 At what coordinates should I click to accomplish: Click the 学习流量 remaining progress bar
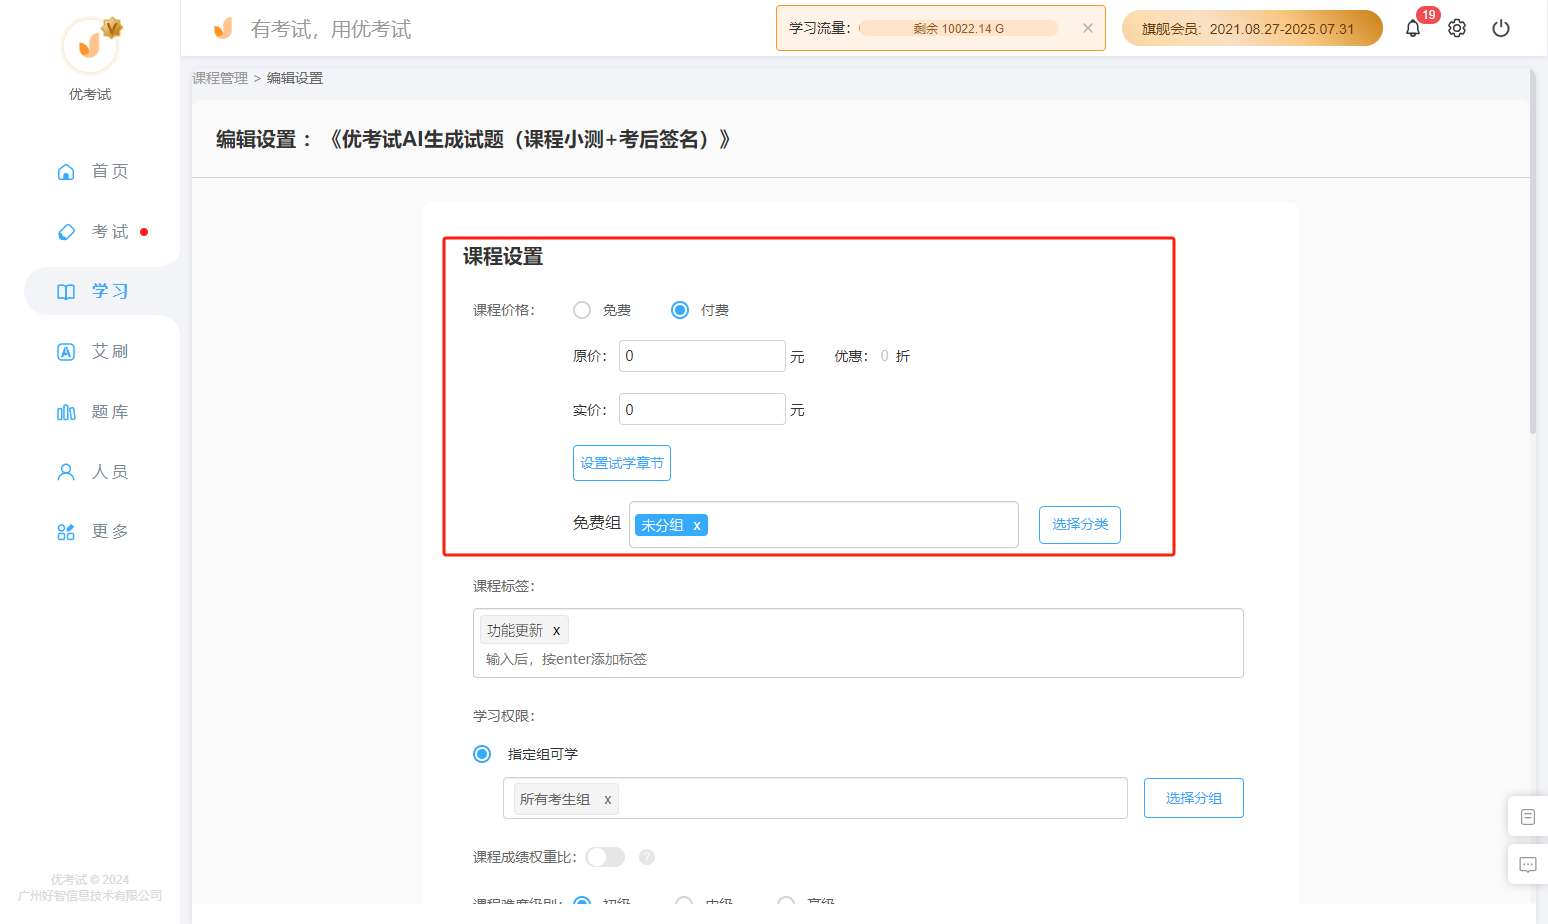point(959,28)
